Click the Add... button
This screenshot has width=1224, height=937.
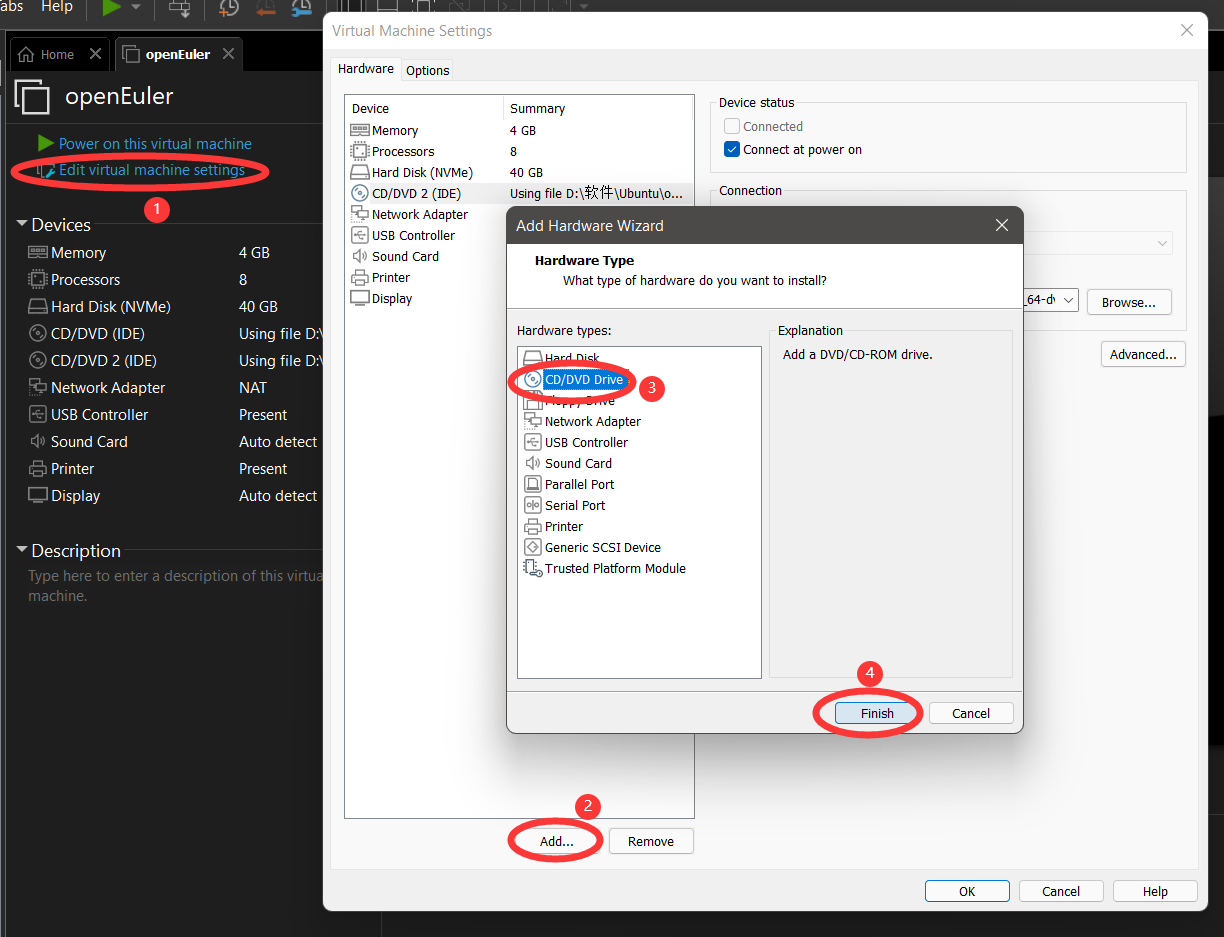(x=557, y=841)
